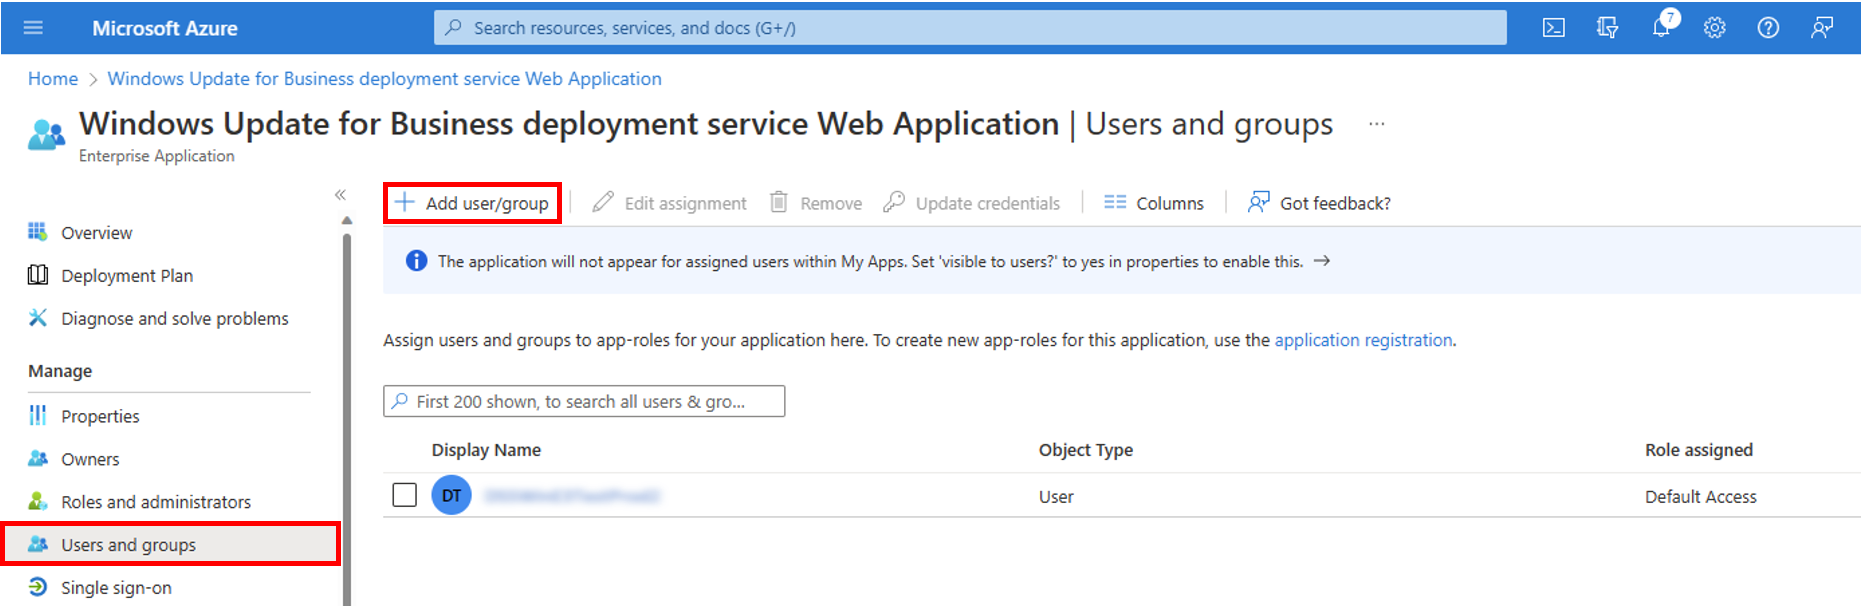1861x610 pixels.
Task: Open Diagnose and solve problems
Action: click(174, 319)
